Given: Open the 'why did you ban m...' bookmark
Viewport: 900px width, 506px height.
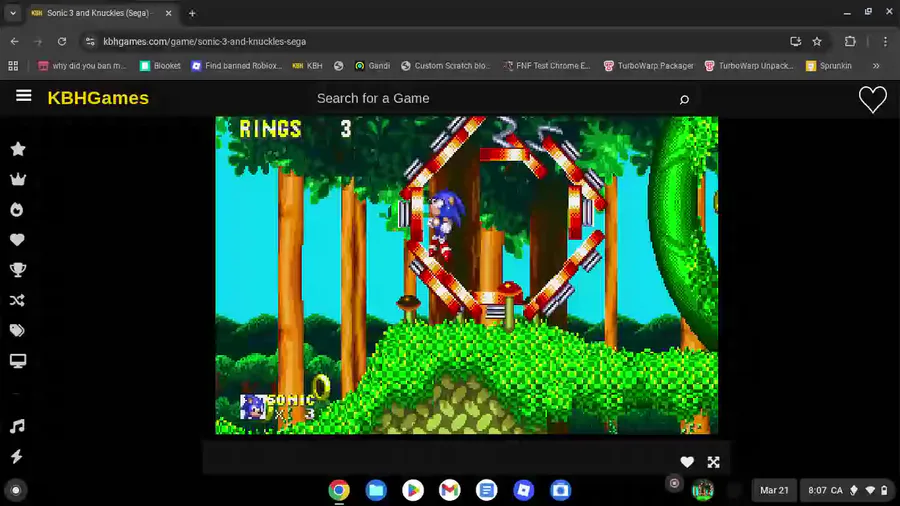Looking at the screenshot, I should pyautogui.click(x=82, y=66).
